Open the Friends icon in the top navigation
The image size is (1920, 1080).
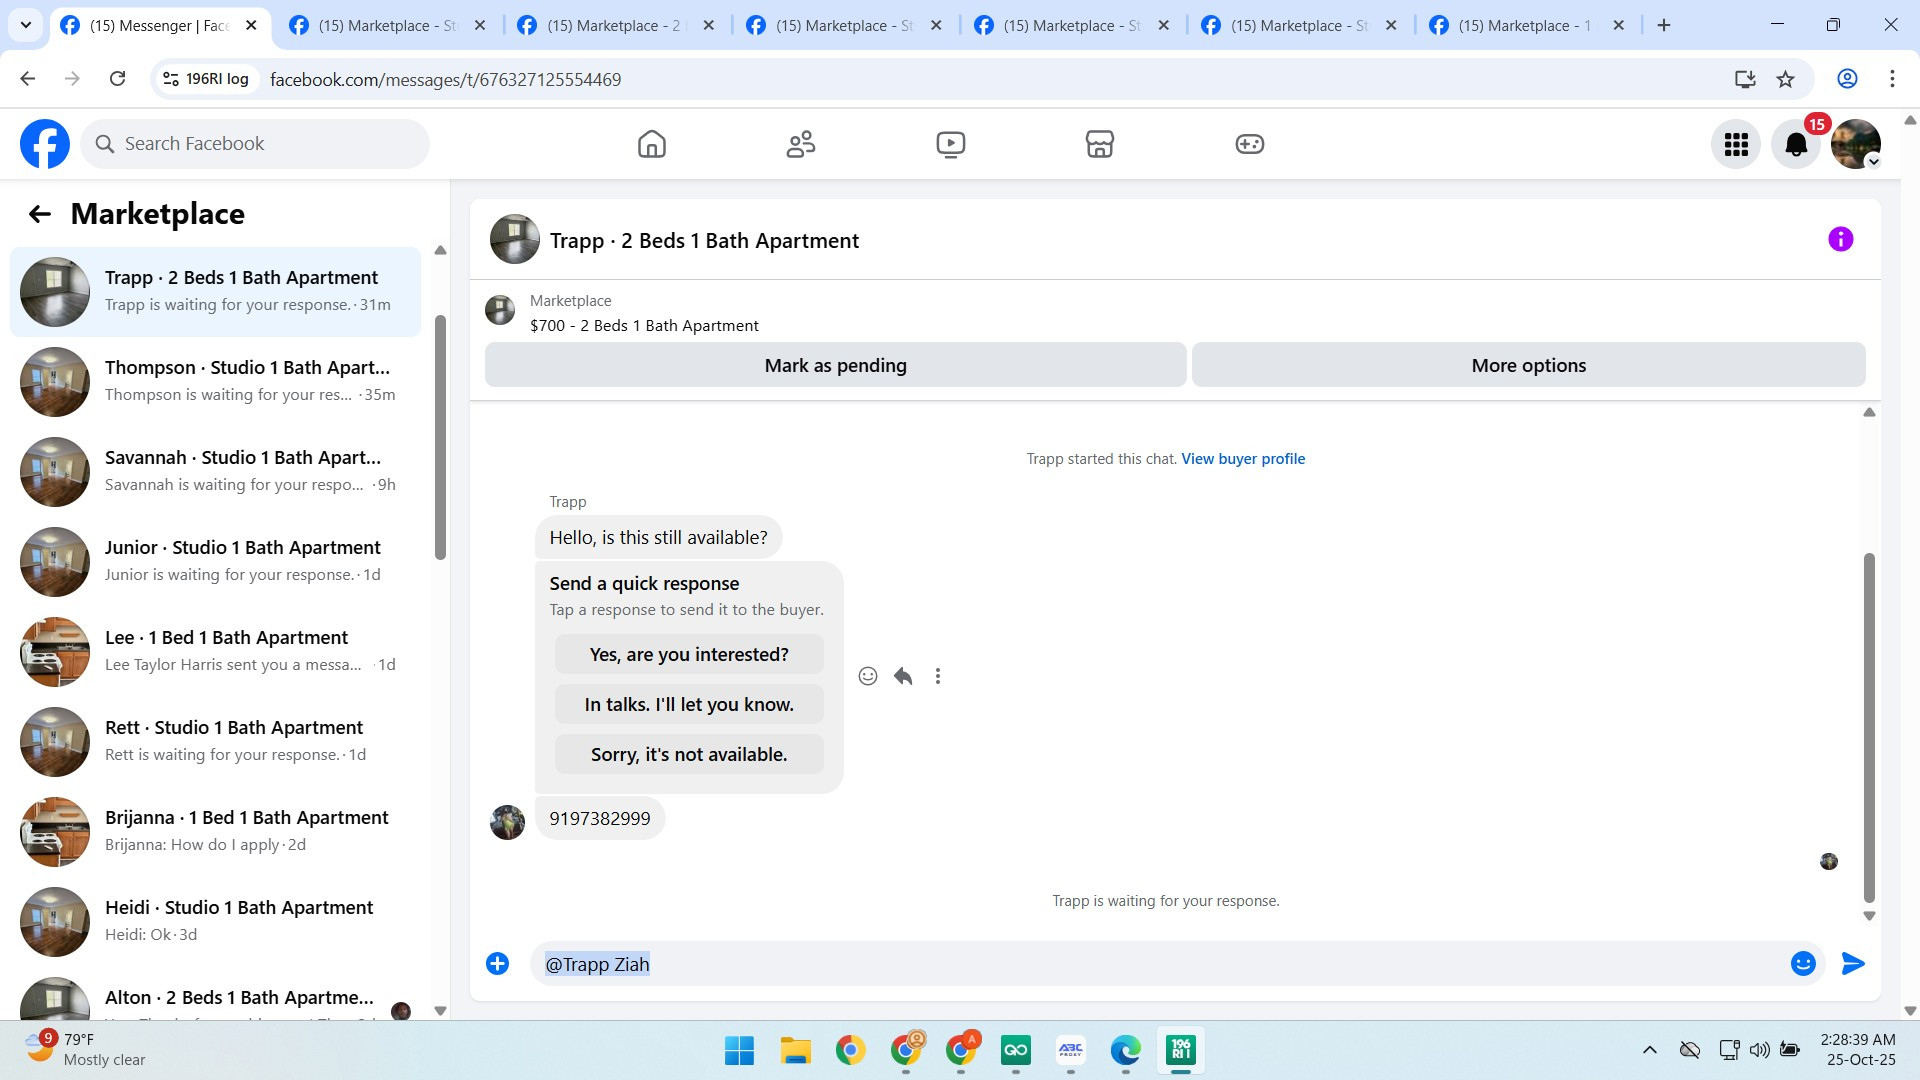click(x=801, y=144)
